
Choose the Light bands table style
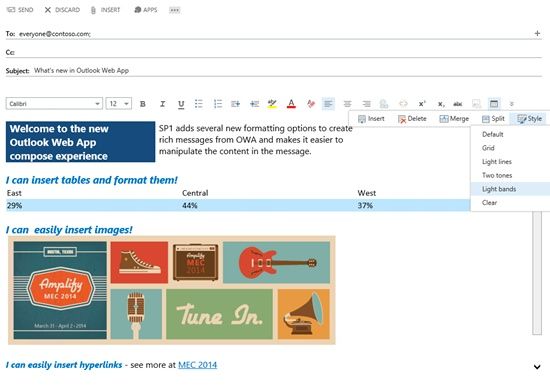510,189
